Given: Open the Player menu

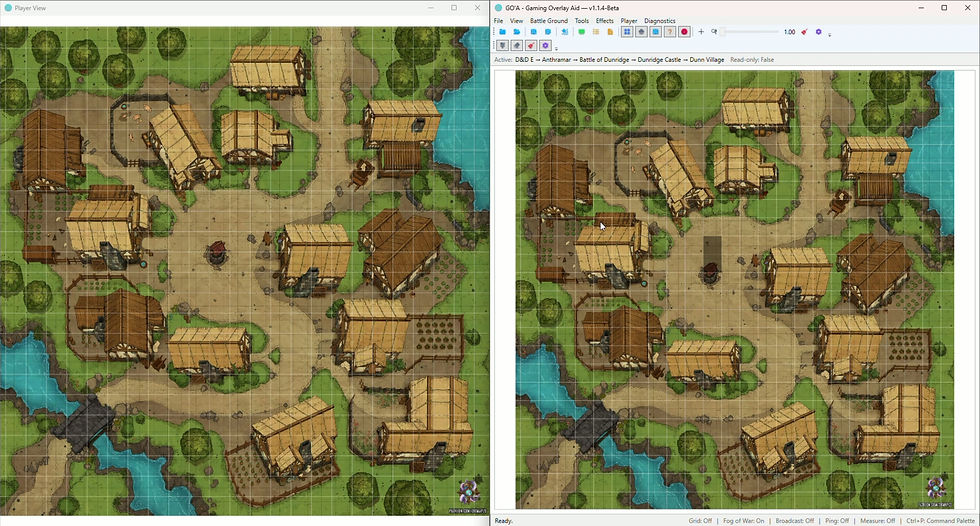Looking at the screenshot, I should (629, 21).
